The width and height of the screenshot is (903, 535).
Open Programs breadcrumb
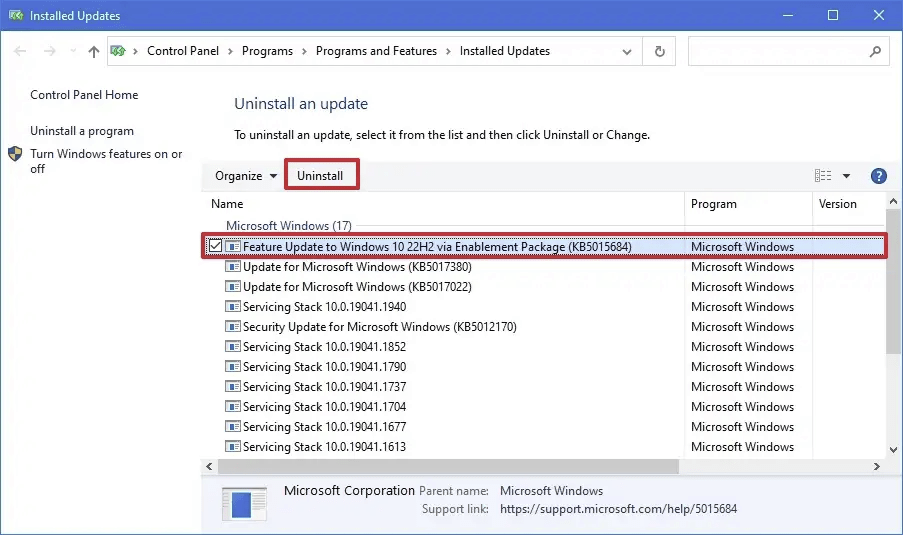click(267, 51)
